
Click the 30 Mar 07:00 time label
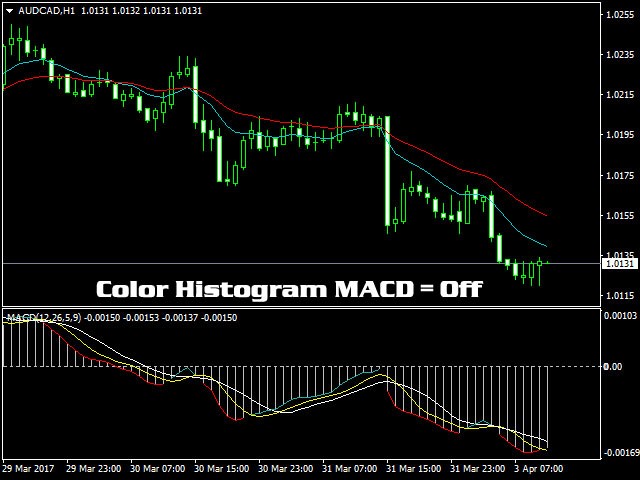click(158, 469)
